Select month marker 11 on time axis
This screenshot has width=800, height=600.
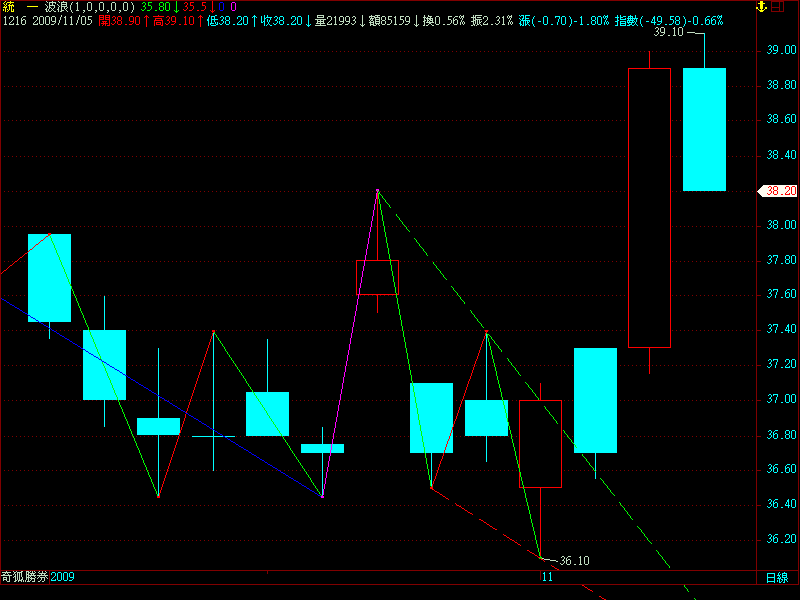[x=547, y=577]
